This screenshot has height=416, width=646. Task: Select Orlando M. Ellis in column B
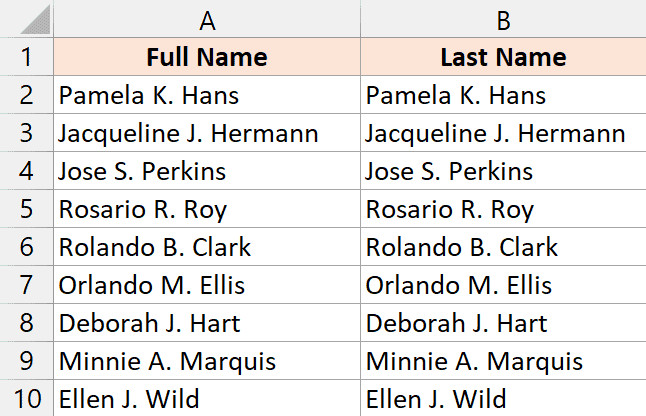pyautogui.click(x=458, y=286)
